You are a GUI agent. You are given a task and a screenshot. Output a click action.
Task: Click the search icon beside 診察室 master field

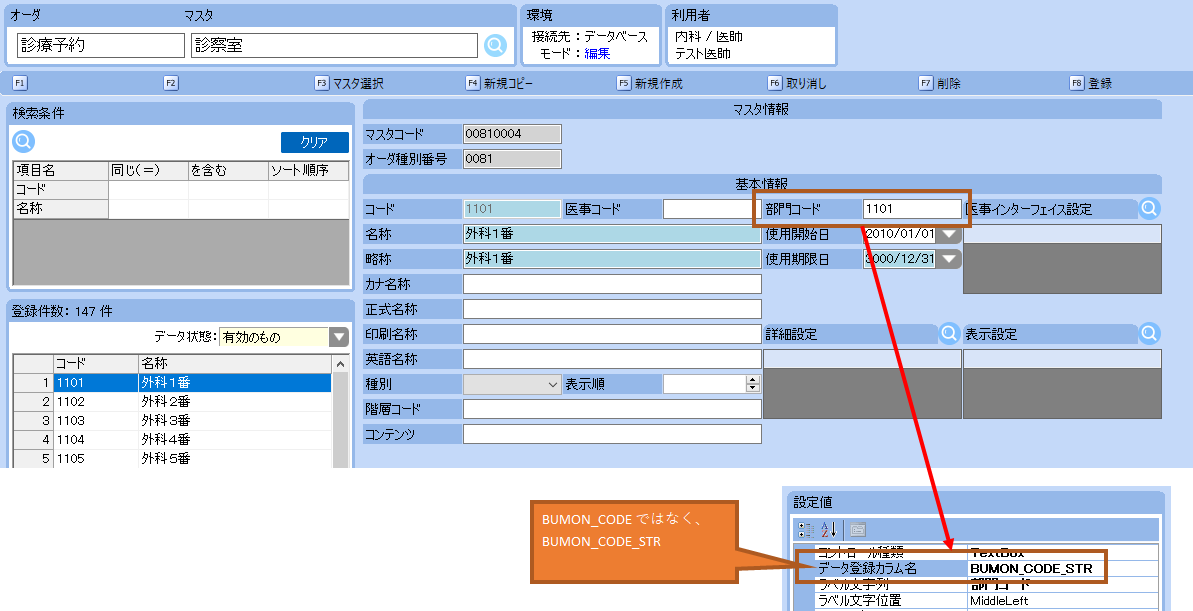495,45
